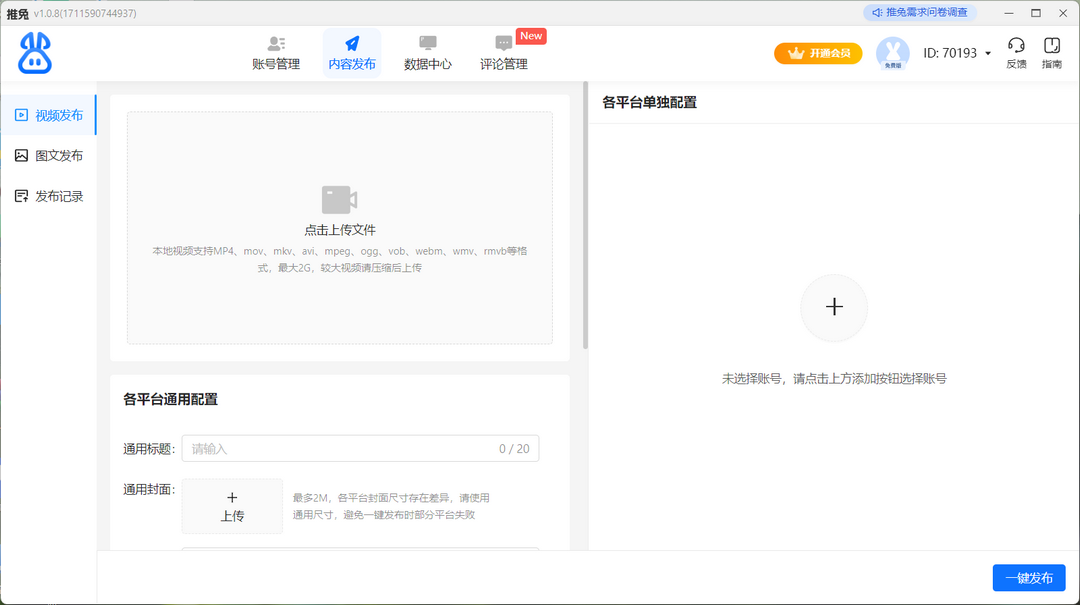Click the 开通会员 membership button
The height and width of the screenshot is (605, 1080).
(818, 53)
